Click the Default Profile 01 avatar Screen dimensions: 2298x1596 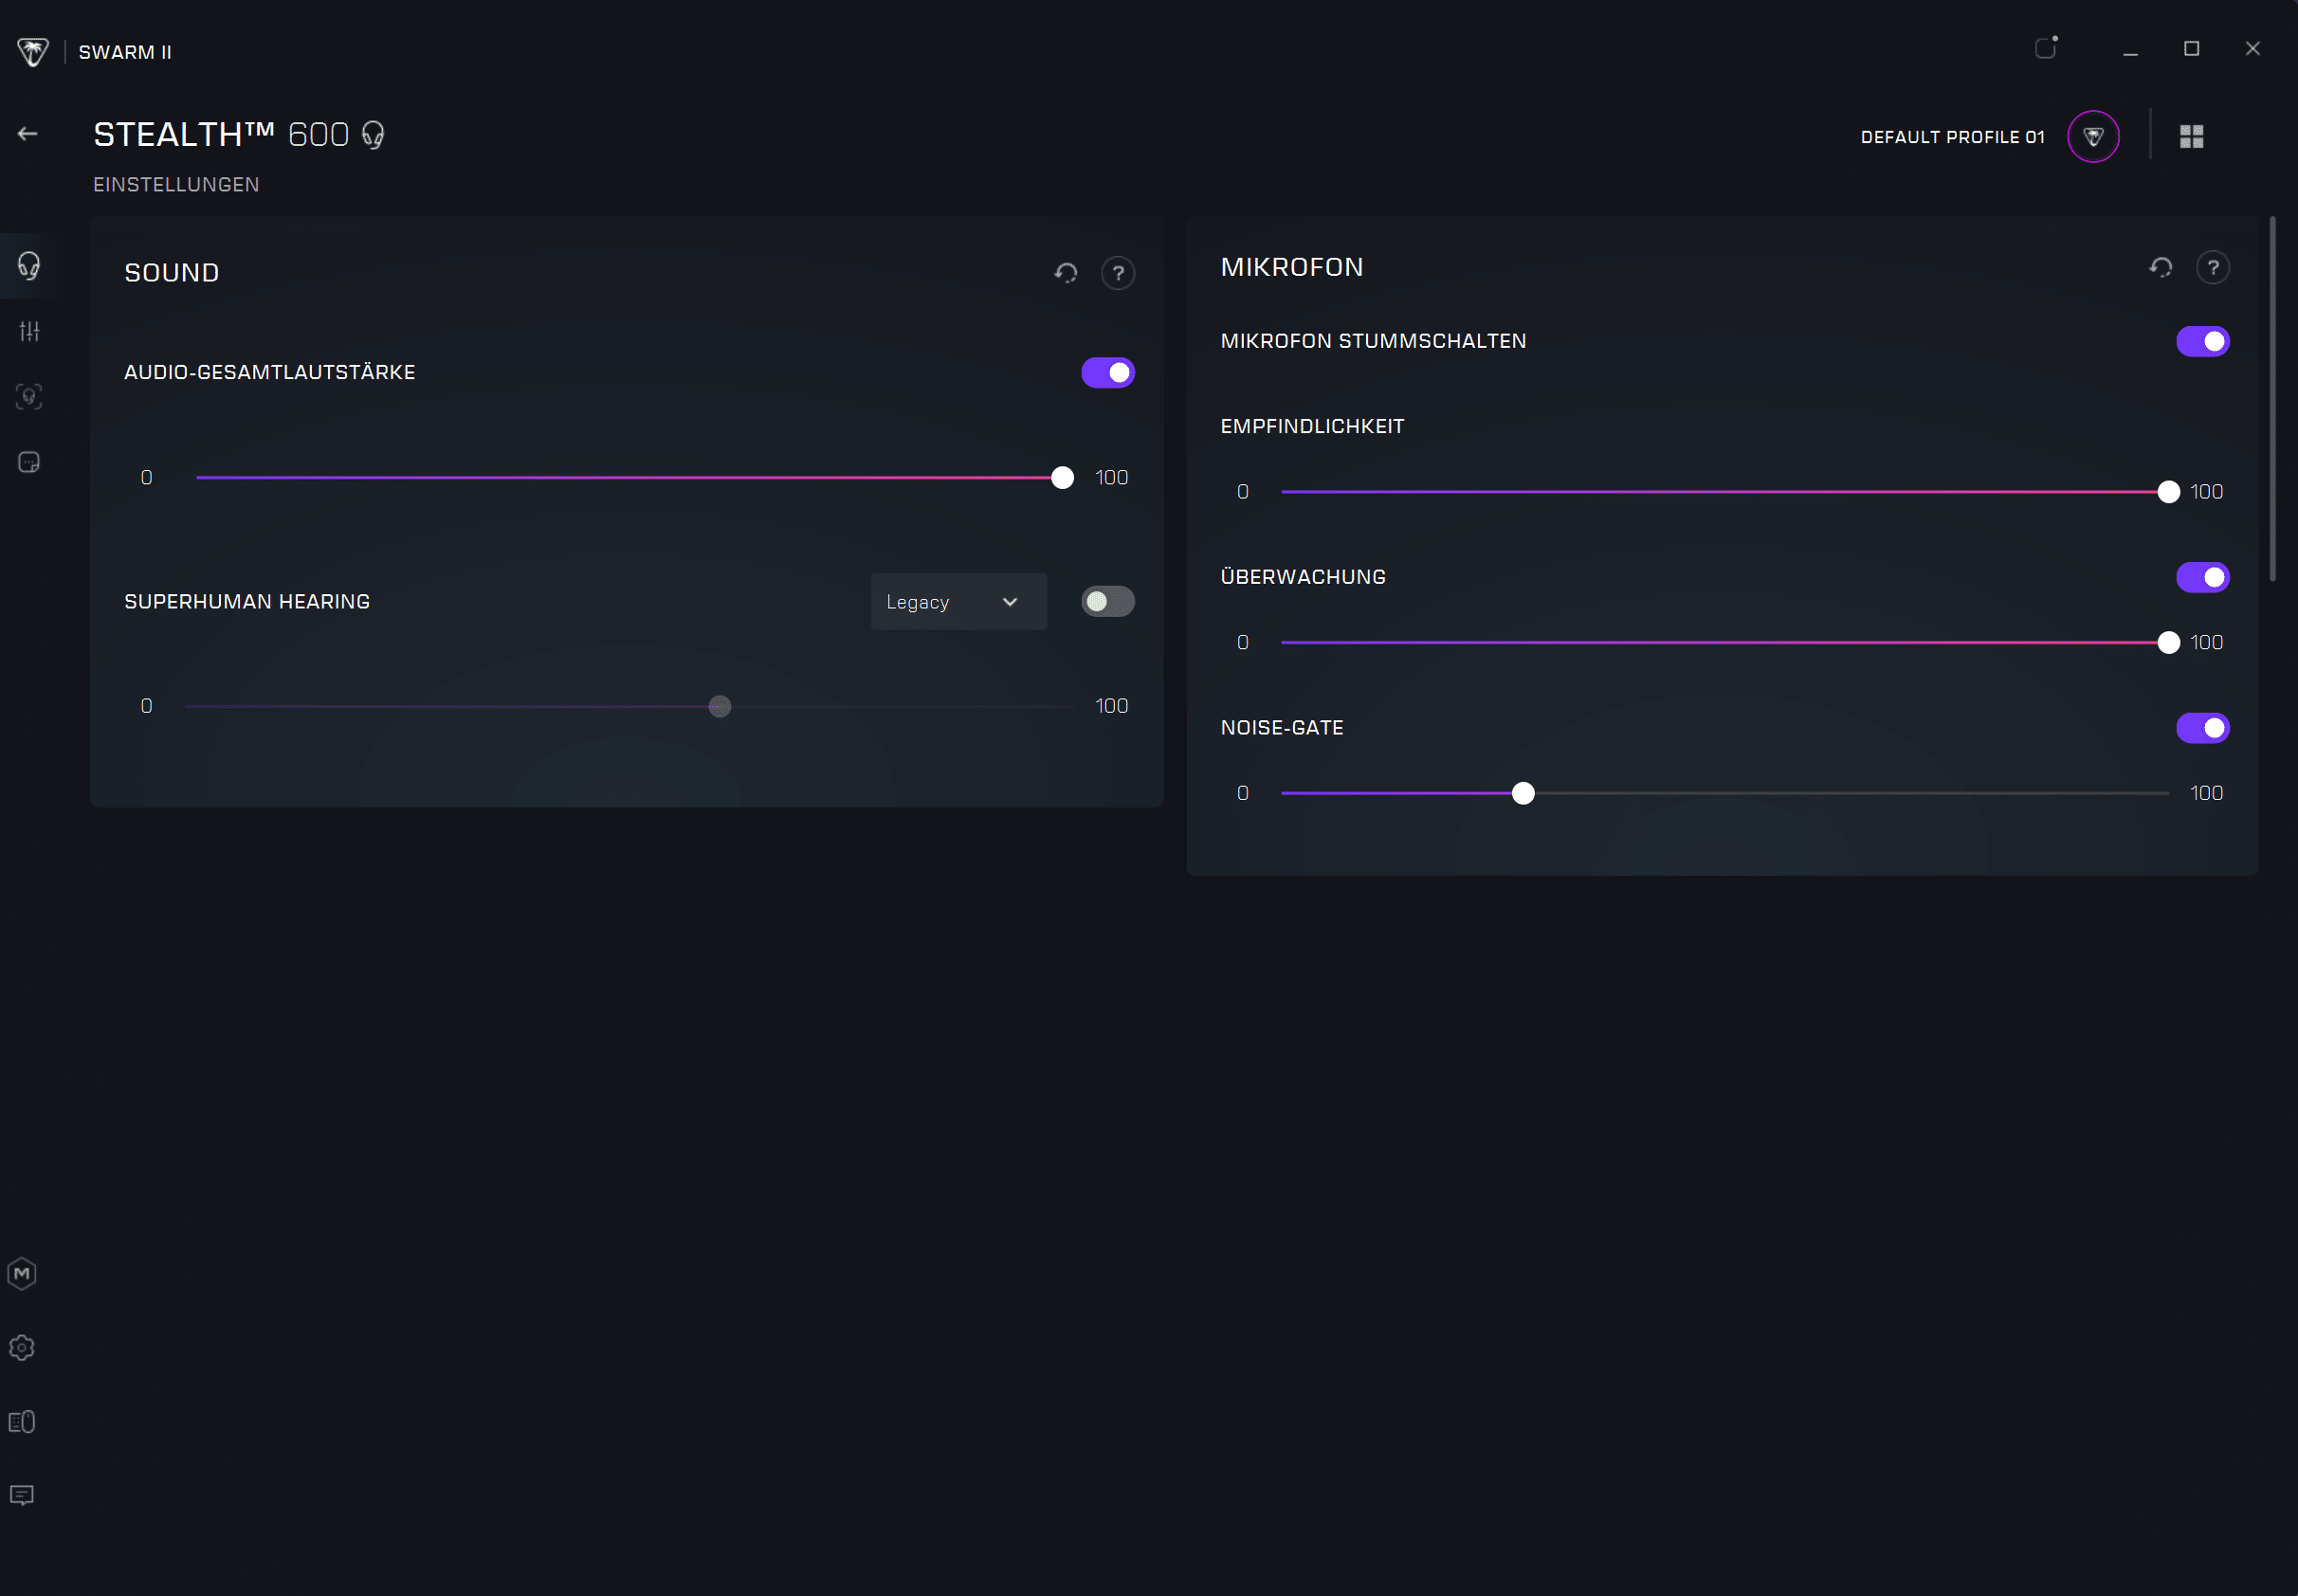[2093, 137]
